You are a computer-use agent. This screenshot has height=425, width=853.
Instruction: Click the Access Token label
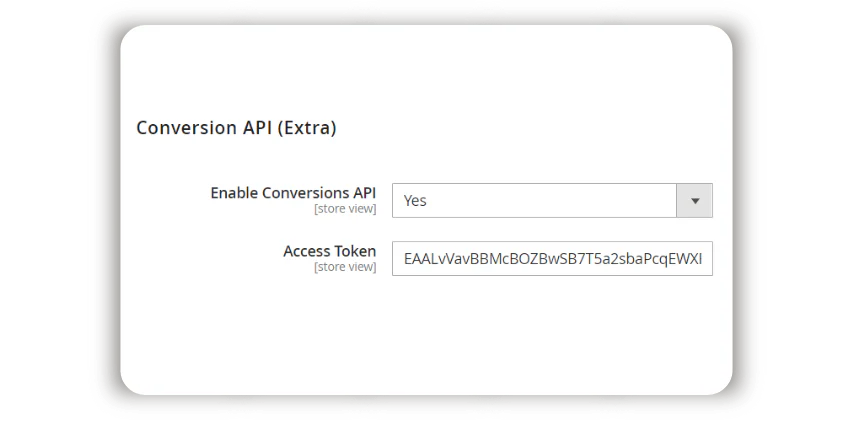coord(329,251)
